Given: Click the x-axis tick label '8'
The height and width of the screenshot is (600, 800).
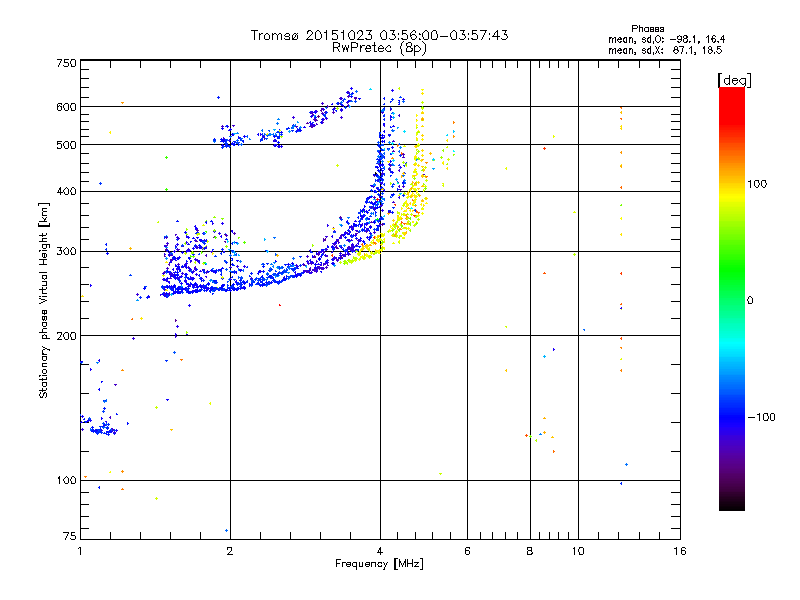Looking at the screenshot, I should point(530,551).
